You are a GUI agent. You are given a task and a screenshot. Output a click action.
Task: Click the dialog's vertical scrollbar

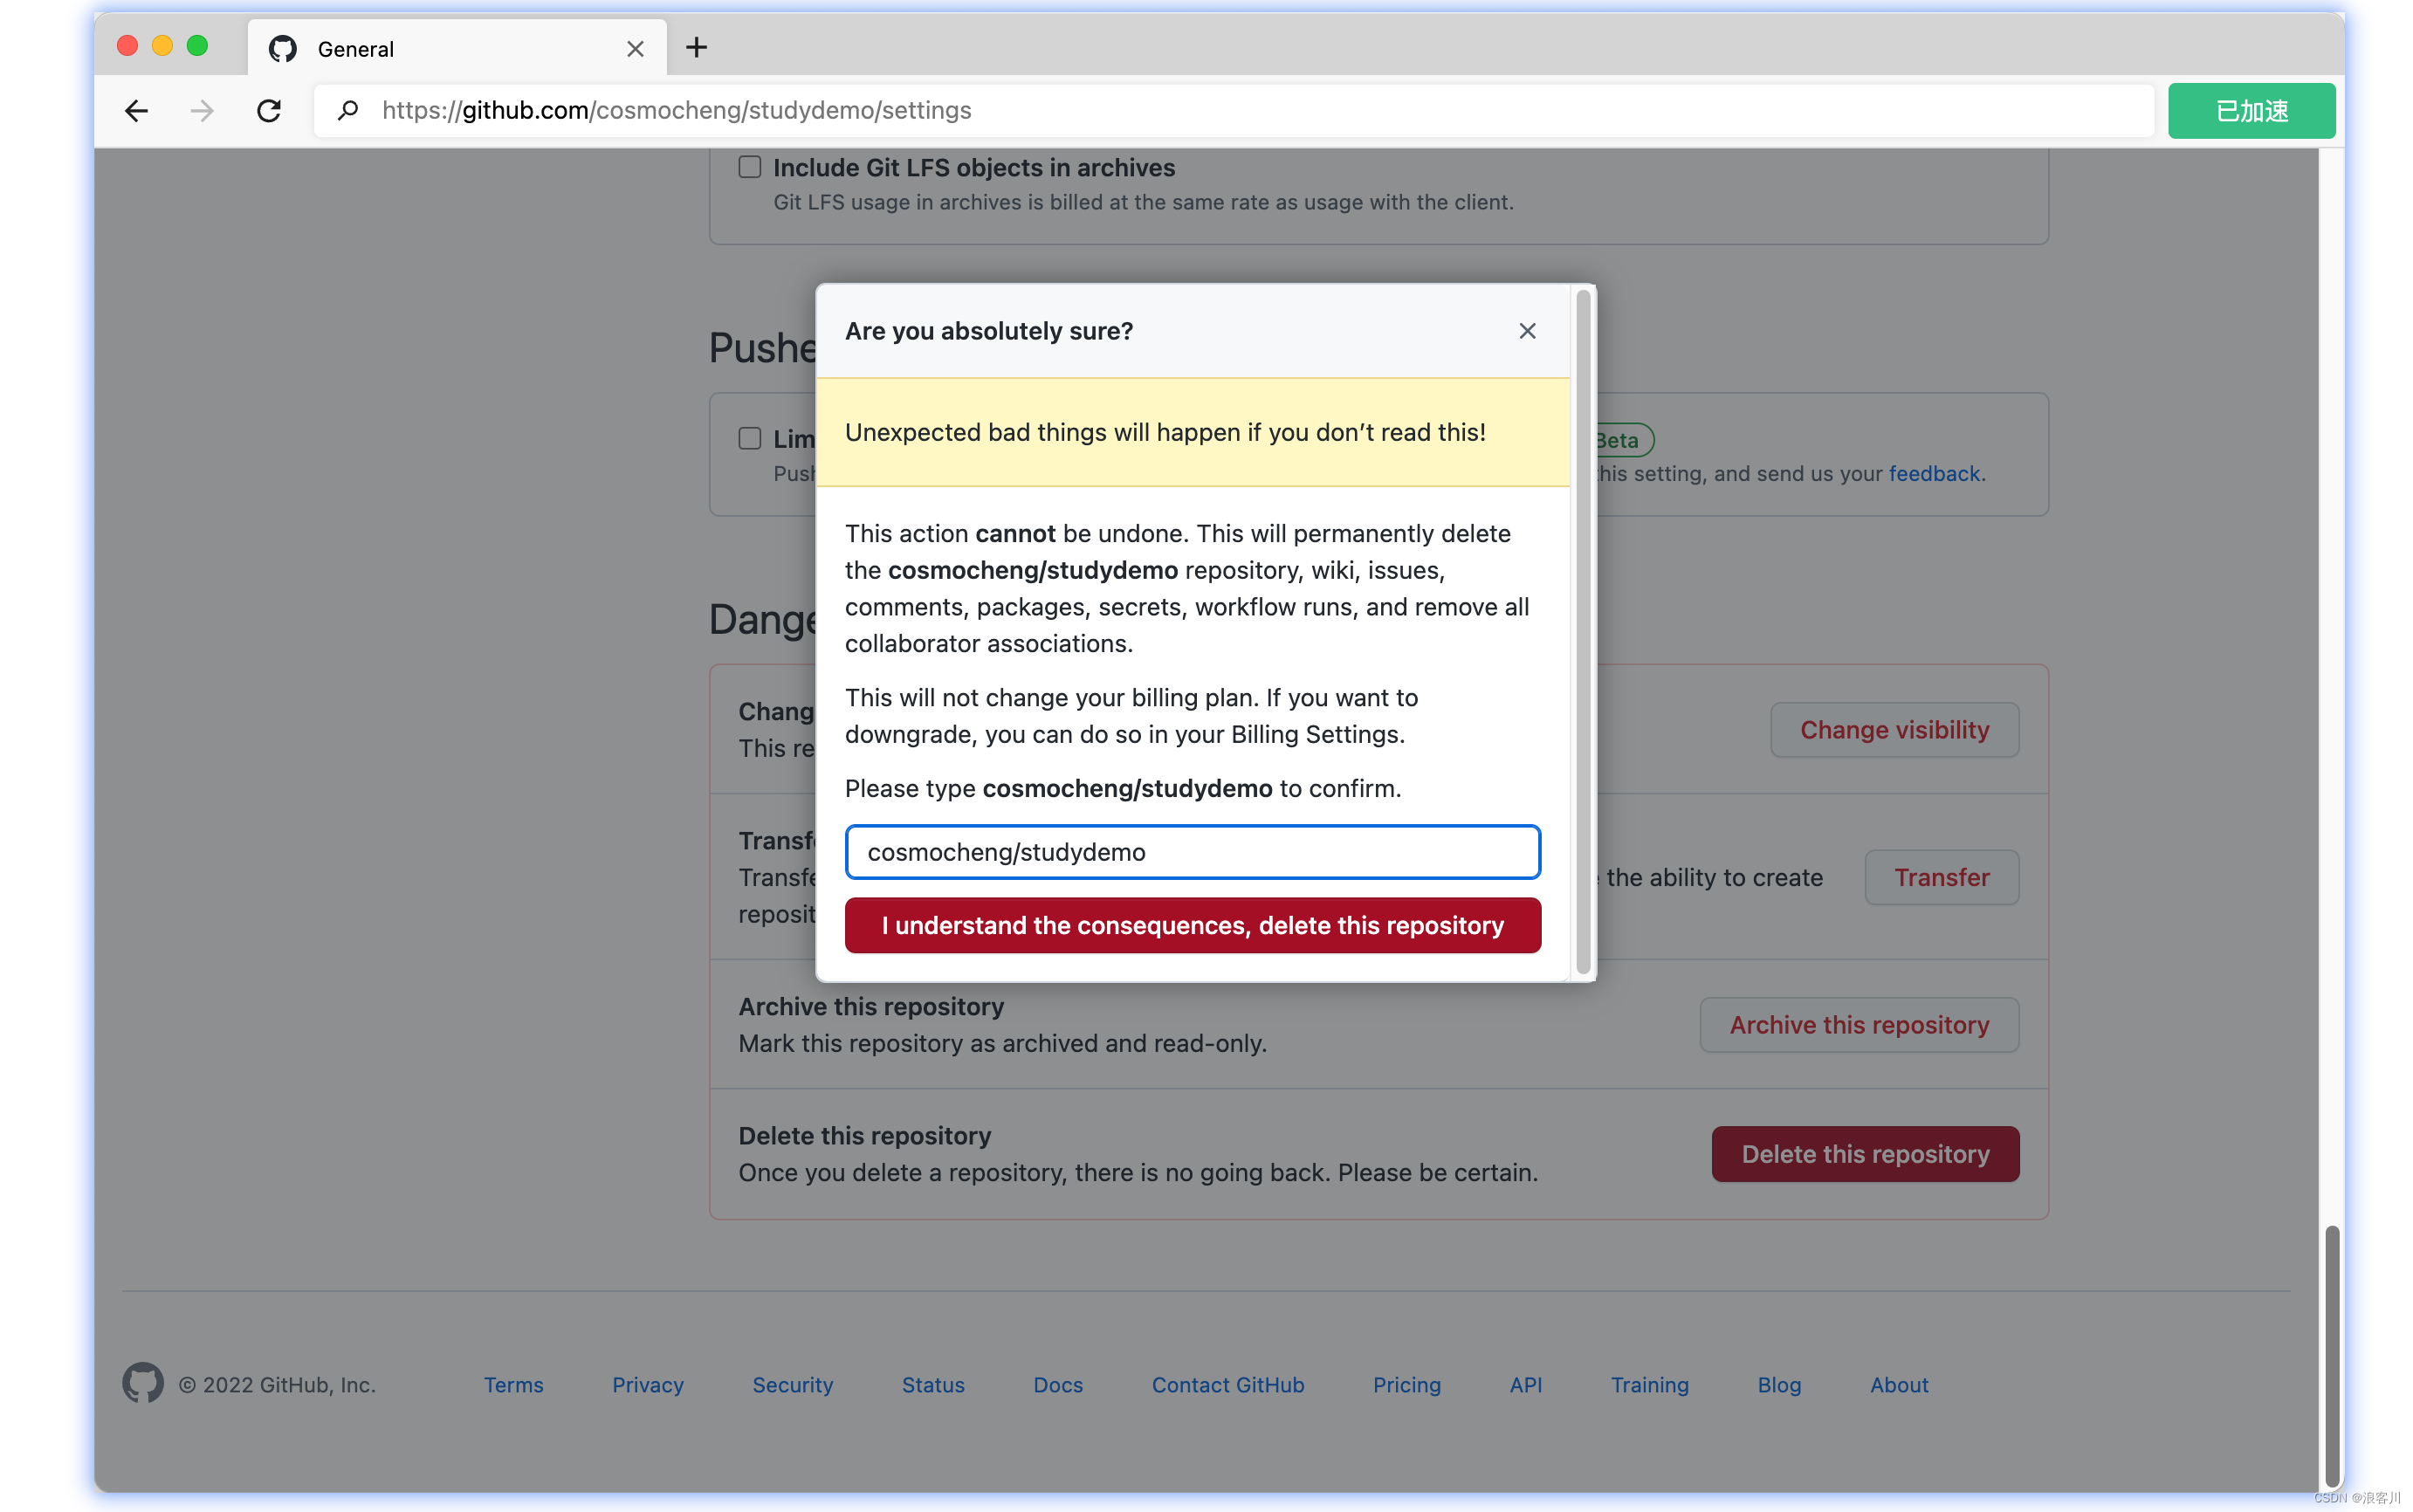1582,630
